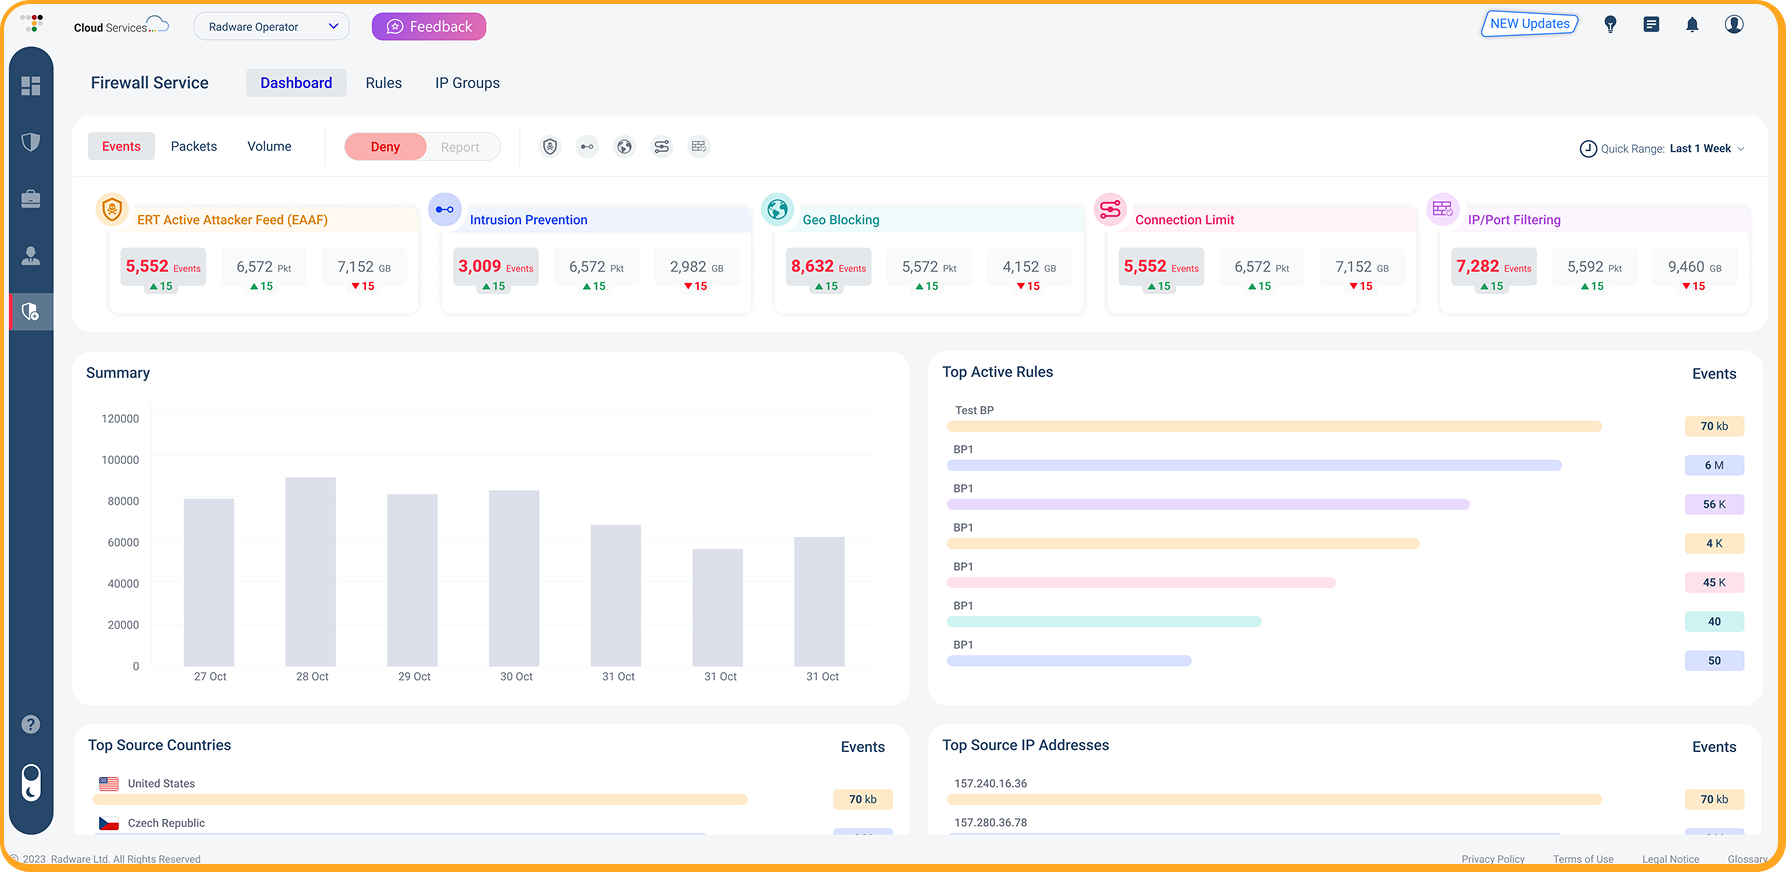Click the notification bell icon
1786x872 pixels.
tap(1692, 25)
